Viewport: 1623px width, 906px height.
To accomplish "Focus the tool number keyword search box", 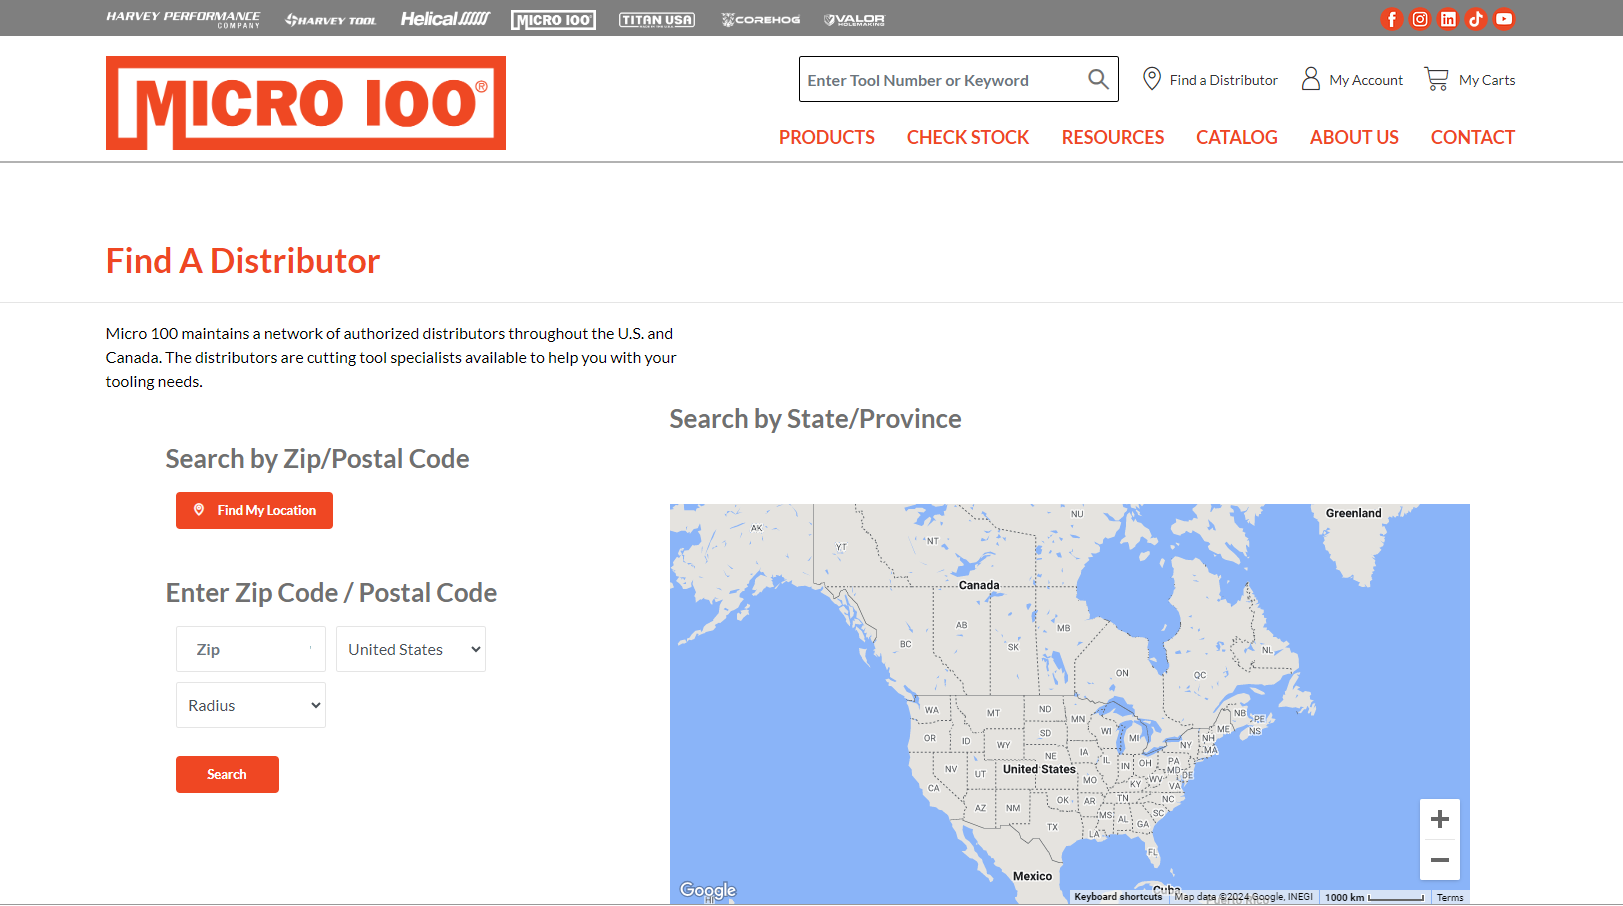I will tap(940, 80).
